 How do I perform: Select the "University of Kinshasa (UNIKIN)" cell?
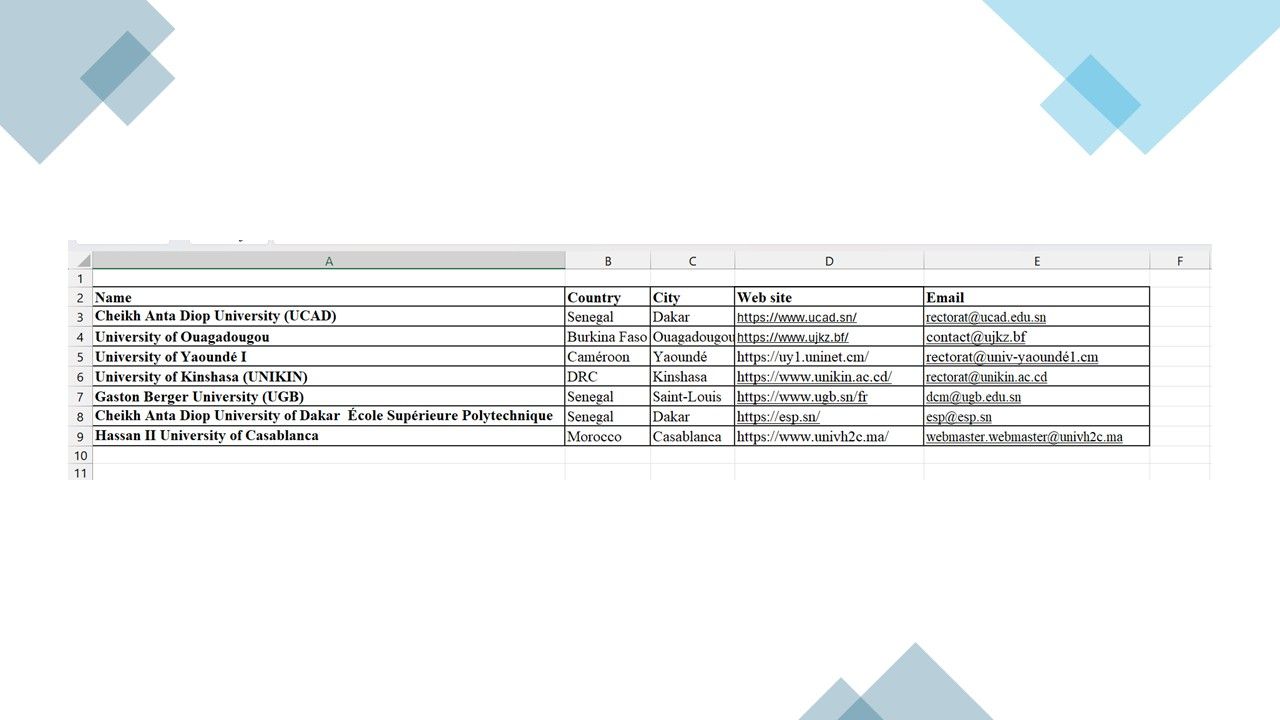329,377
